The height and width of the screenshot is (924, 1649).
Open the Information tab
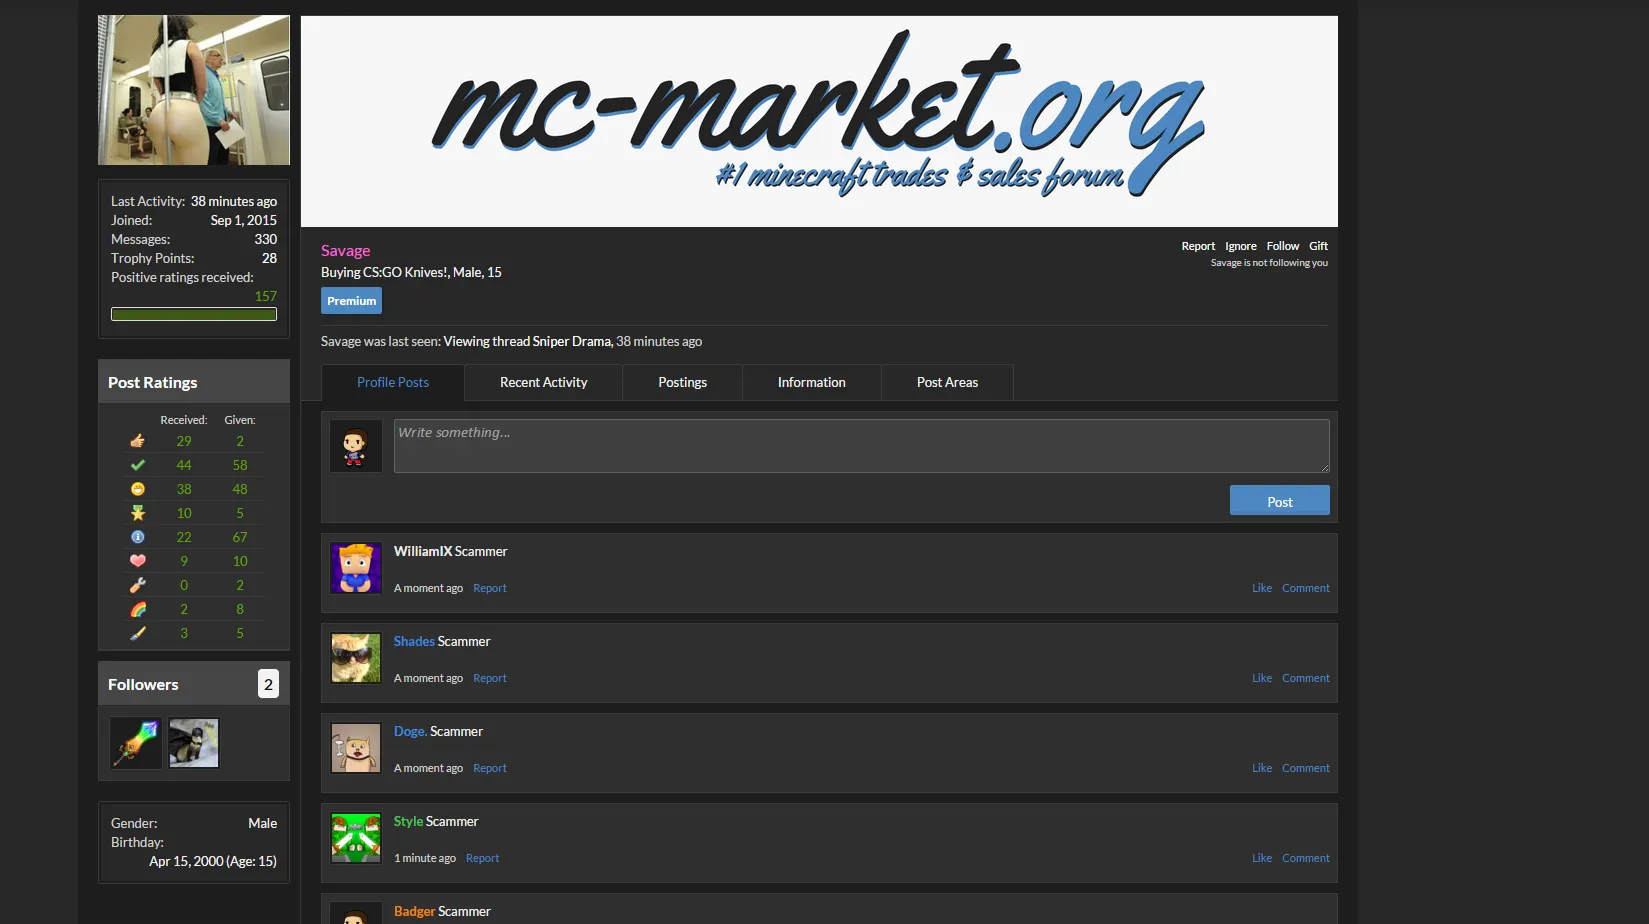[x=811, y=383]
